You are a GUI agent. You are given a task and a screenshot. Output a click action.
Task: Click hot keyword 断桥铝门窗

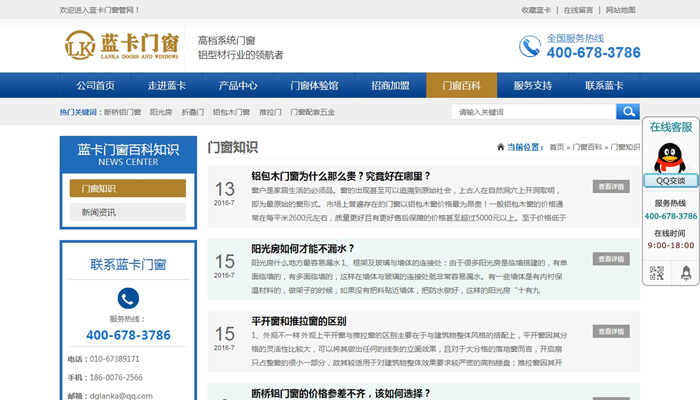[x=122, y=112]
